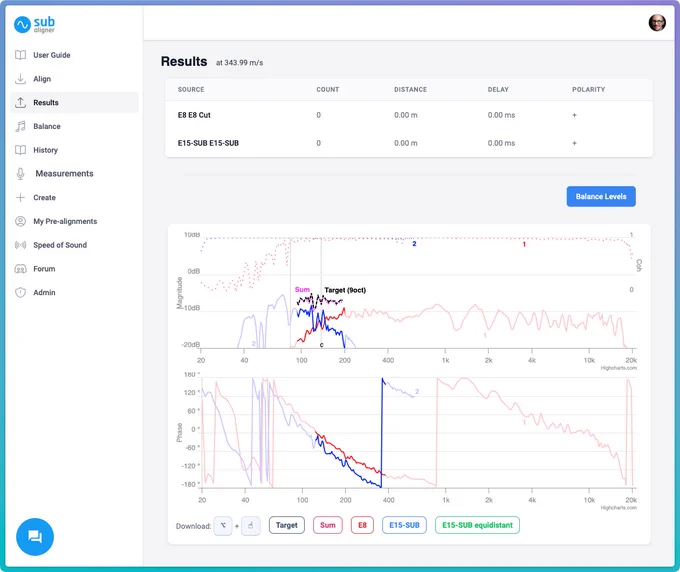
Task: Click the Results upload-arrow icon
Action: (x=20, y=103)
